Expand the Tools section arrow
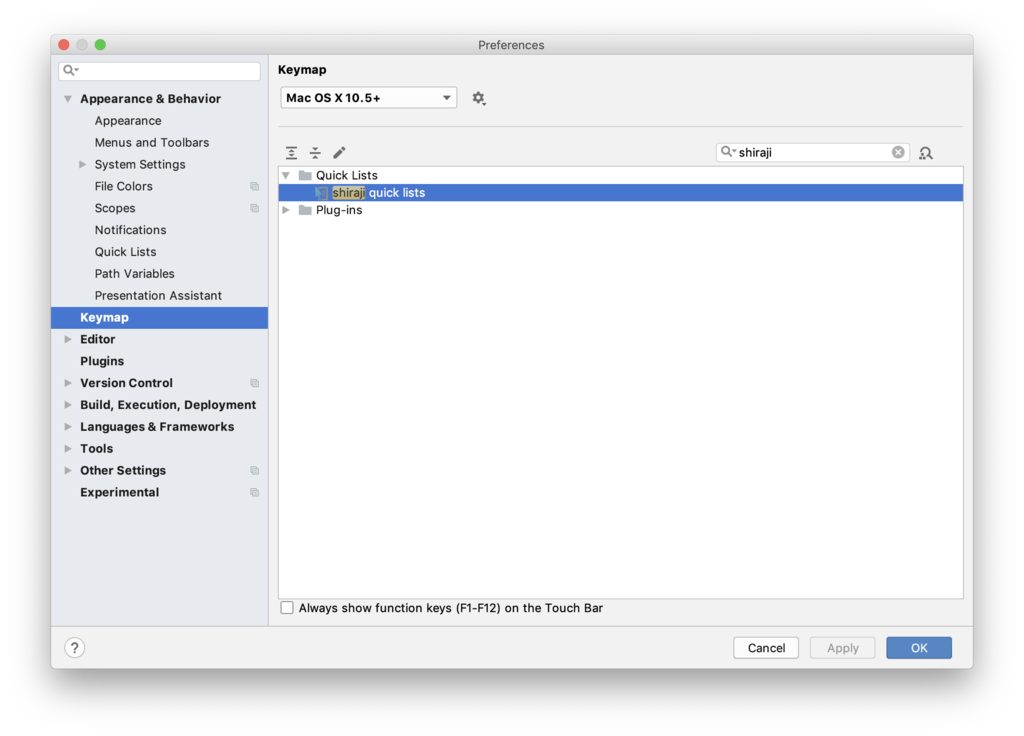The width and height of the screenshot is (1024, 736). tap(68, 449)
